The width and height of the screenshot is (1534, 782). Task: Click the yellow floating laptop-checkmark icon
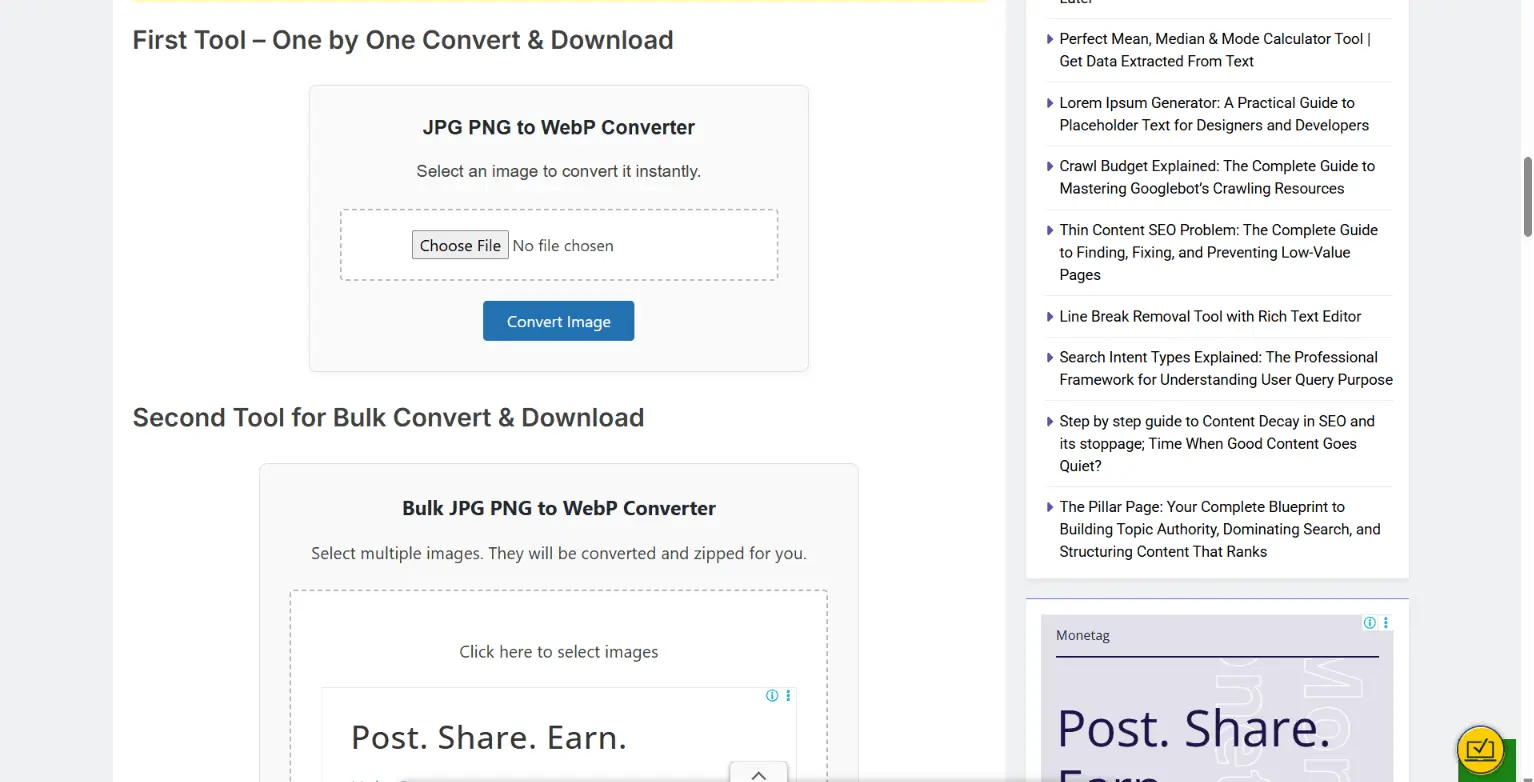(1481, 749)
